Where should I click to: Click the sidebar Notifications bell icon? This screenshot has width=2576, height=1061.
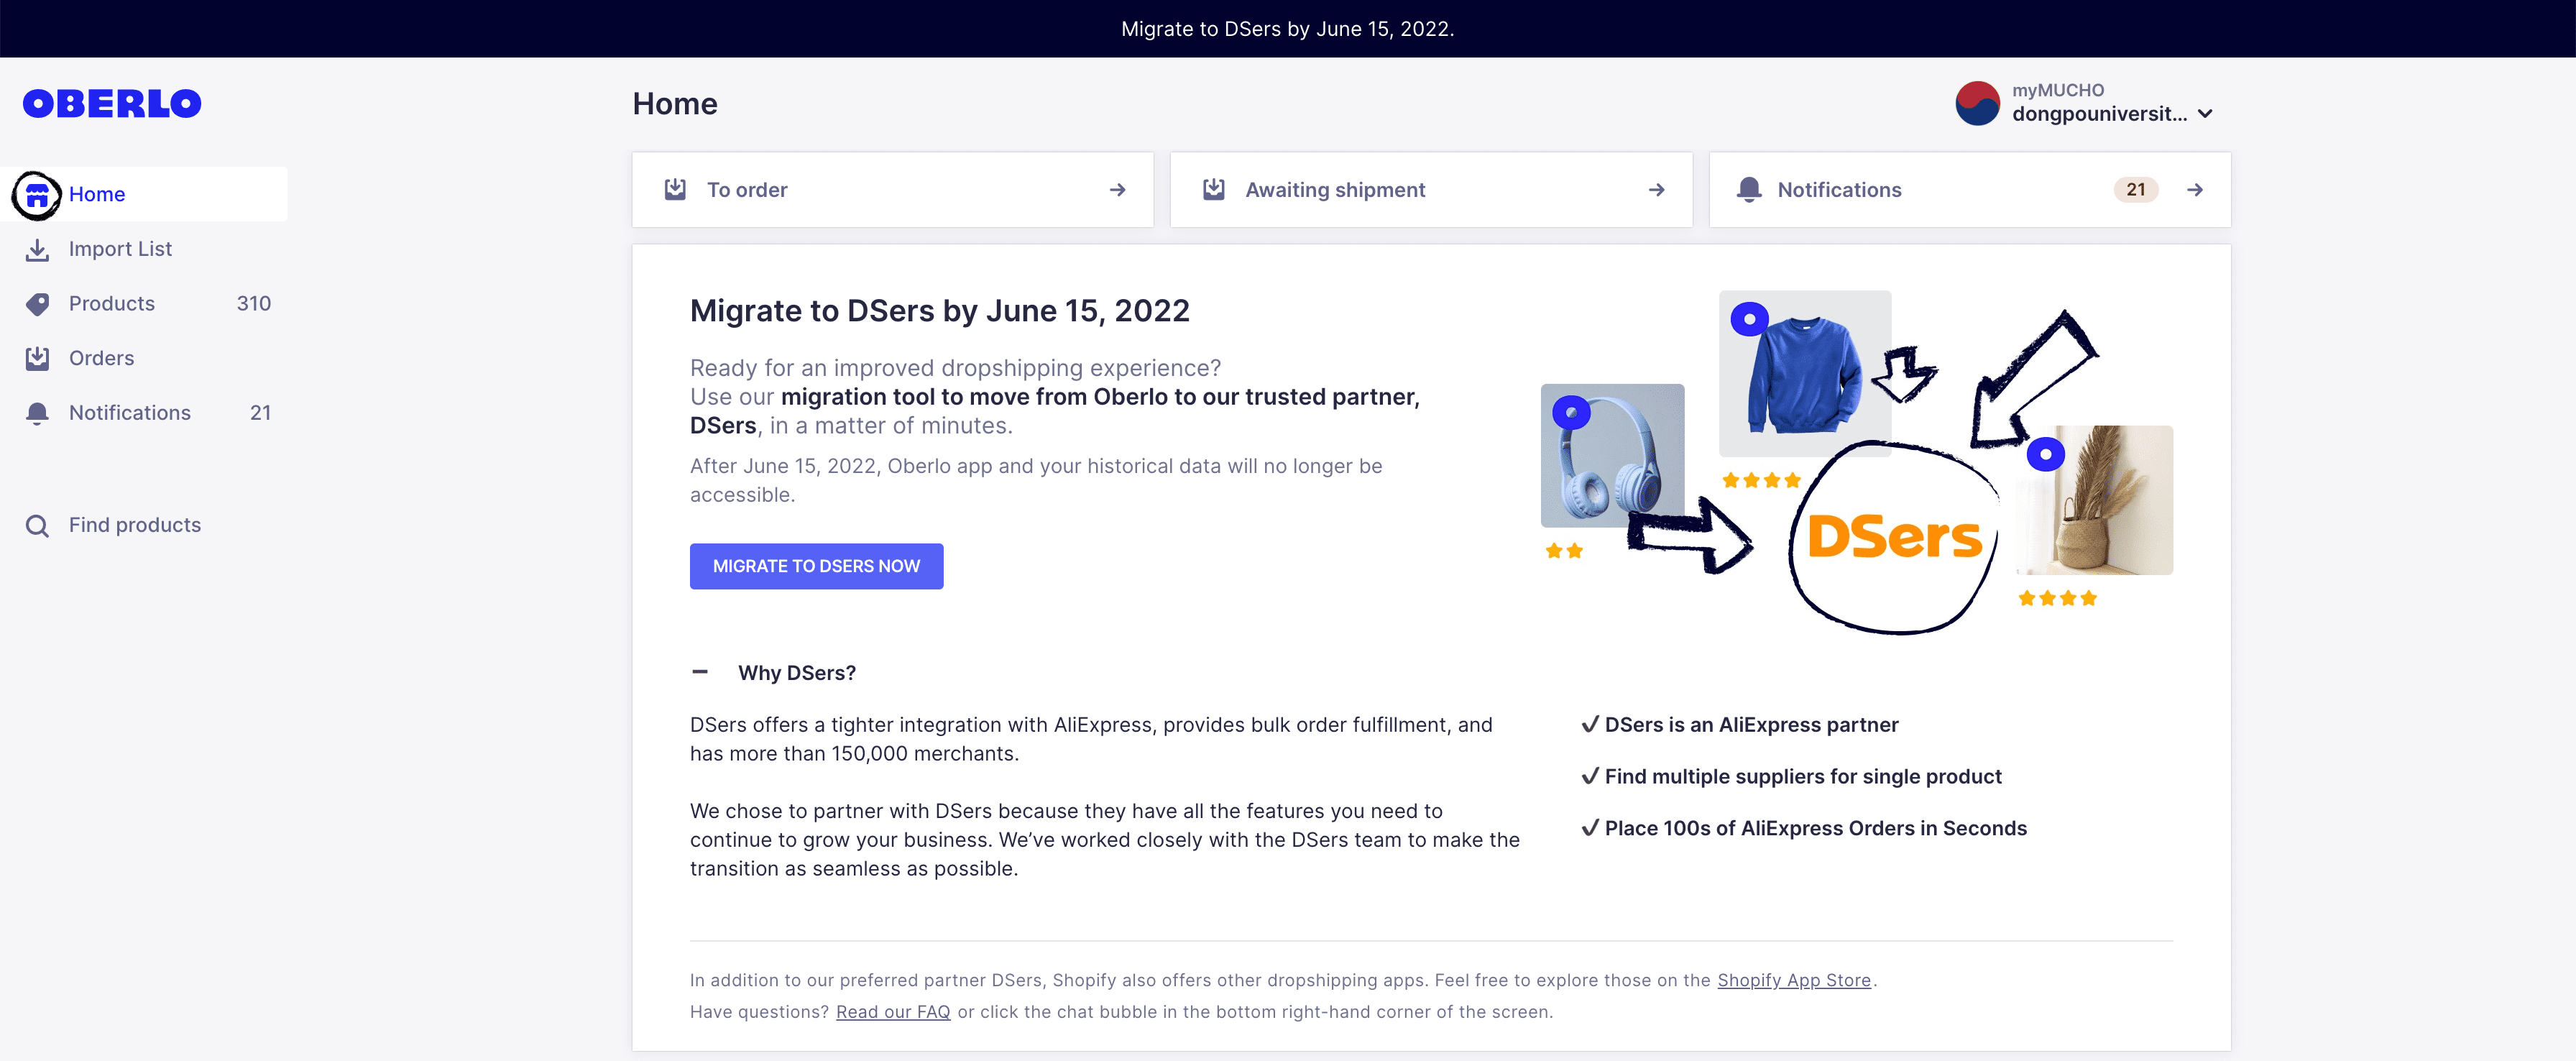pyautogui.click(x=37, y=413)
